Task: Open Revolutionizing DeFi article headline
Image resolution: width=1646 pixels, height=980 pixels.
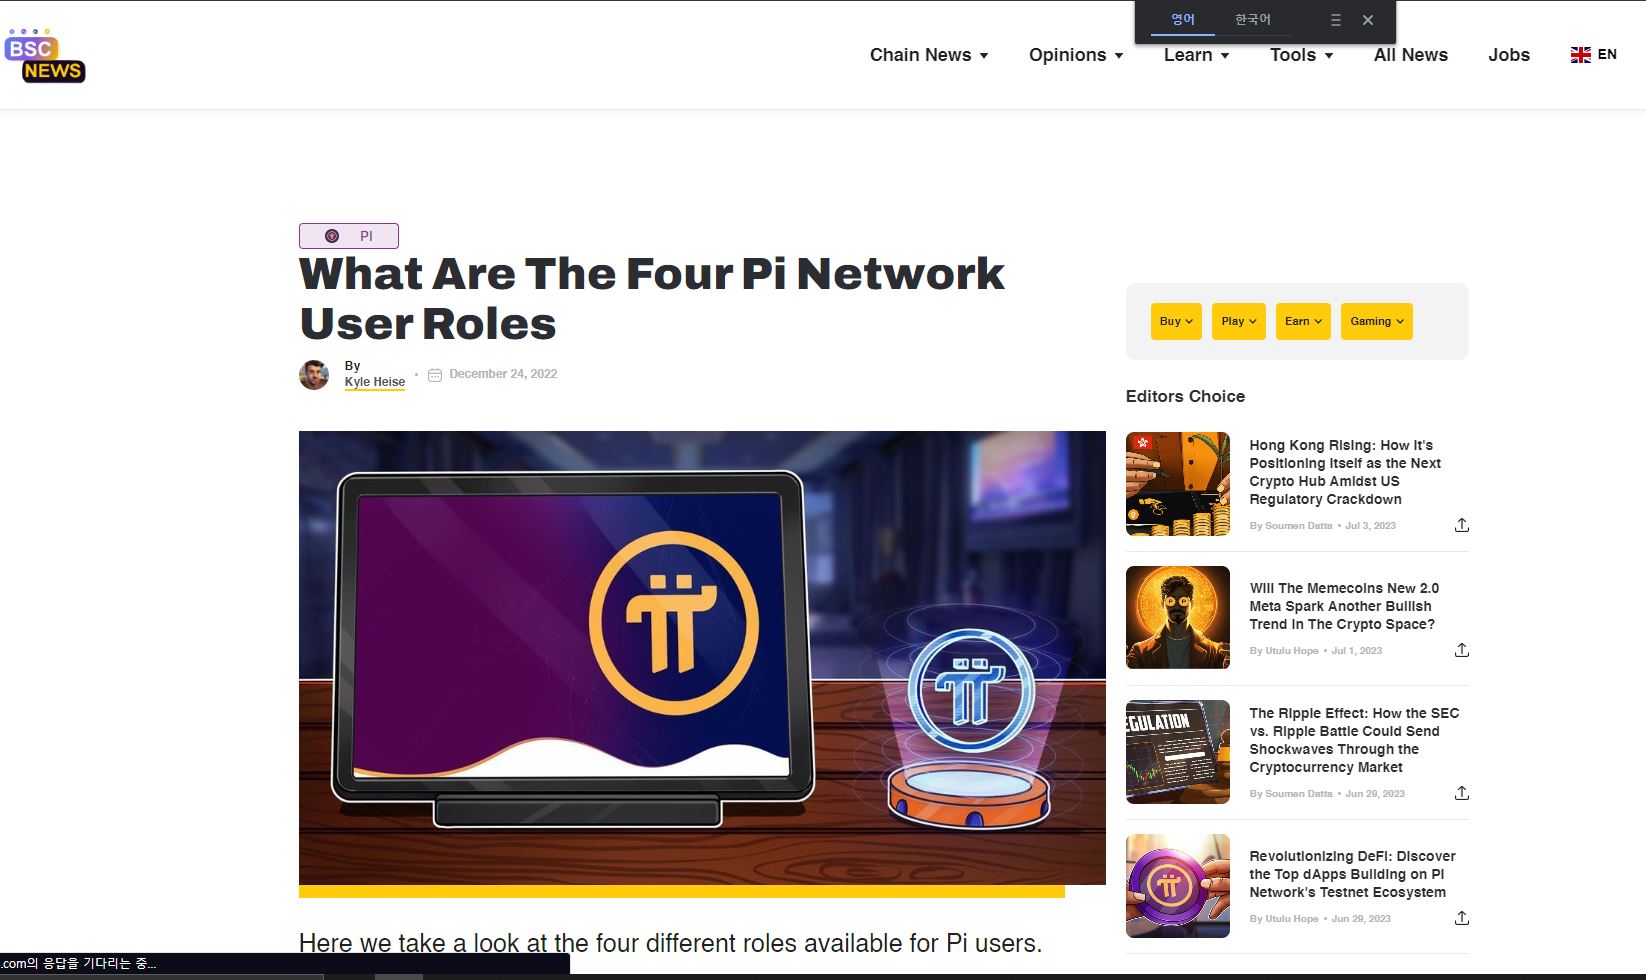Action: click(1352, 874)
